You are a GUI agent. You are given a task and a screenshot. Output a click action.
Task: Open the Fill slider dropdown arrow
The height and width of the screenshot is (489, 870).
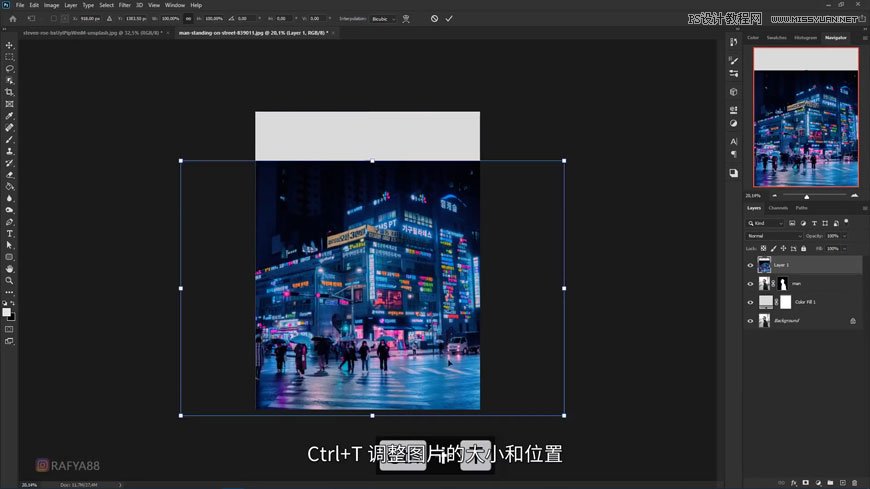pyautogui.click(x=844, y=249)
